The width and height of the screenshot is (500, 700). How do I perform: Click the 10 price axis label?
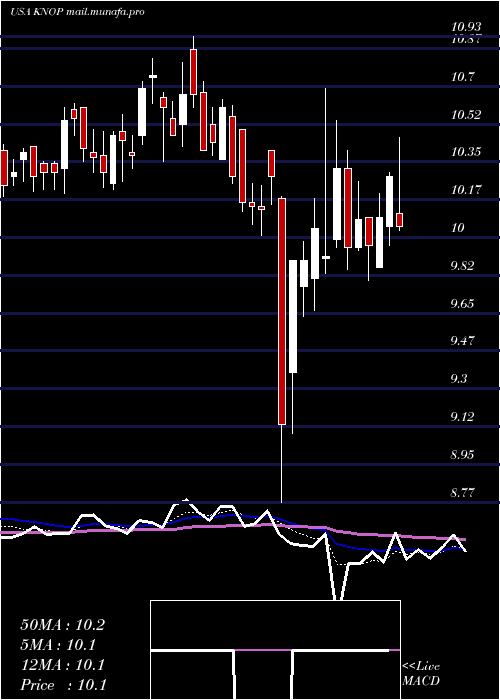click(x=458, y=229)
